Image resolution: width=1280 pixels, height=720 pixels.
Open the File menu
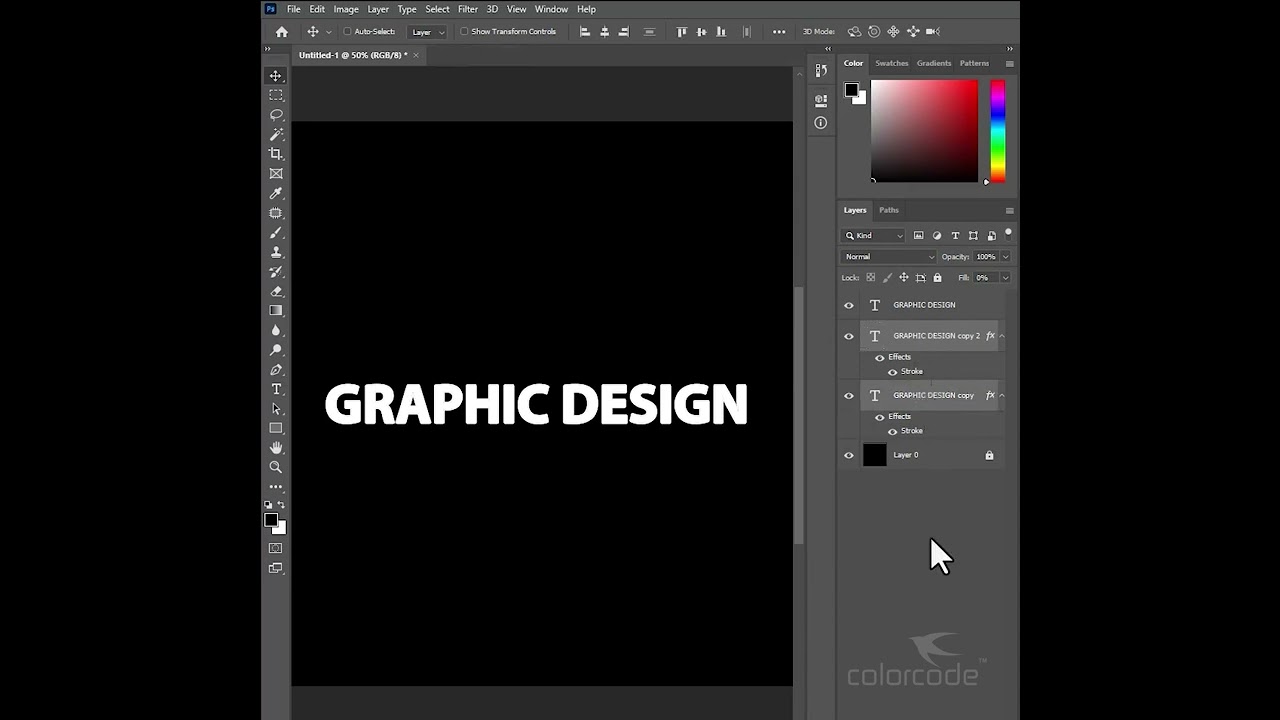click(294, 9)
